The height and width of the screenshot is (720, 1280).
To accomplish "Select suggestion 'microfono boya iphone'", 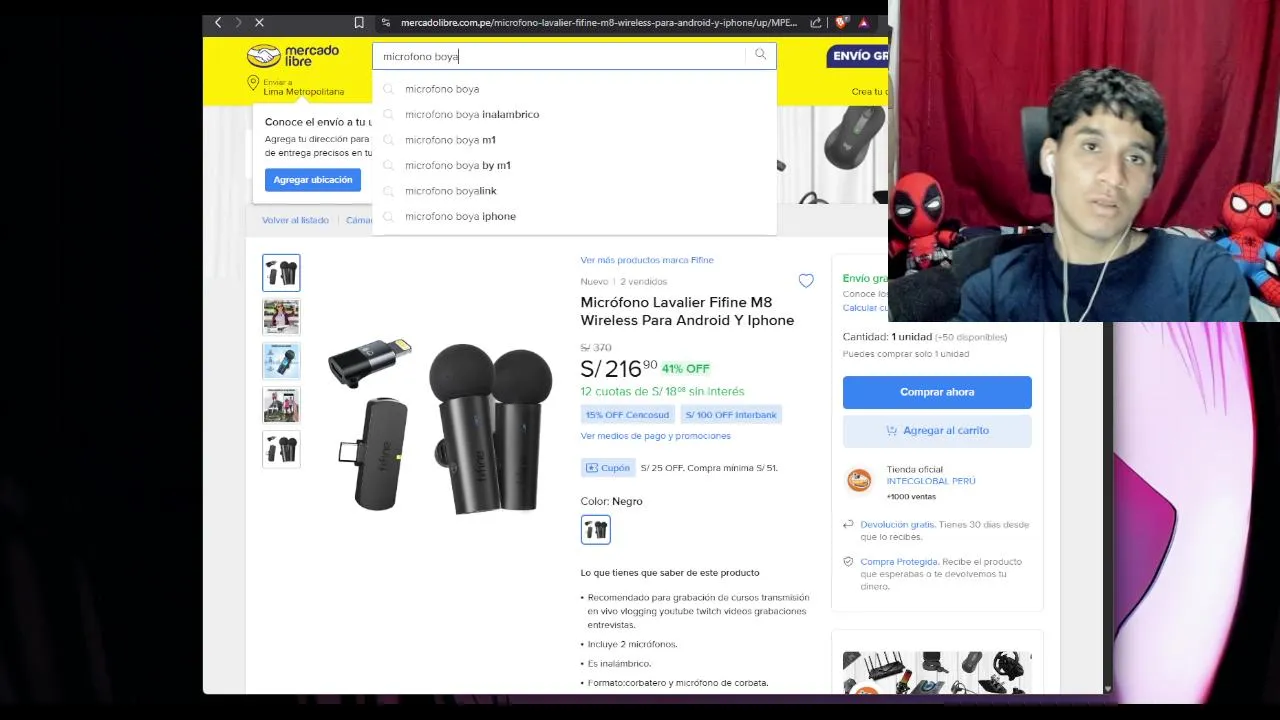I will point(574,216).
